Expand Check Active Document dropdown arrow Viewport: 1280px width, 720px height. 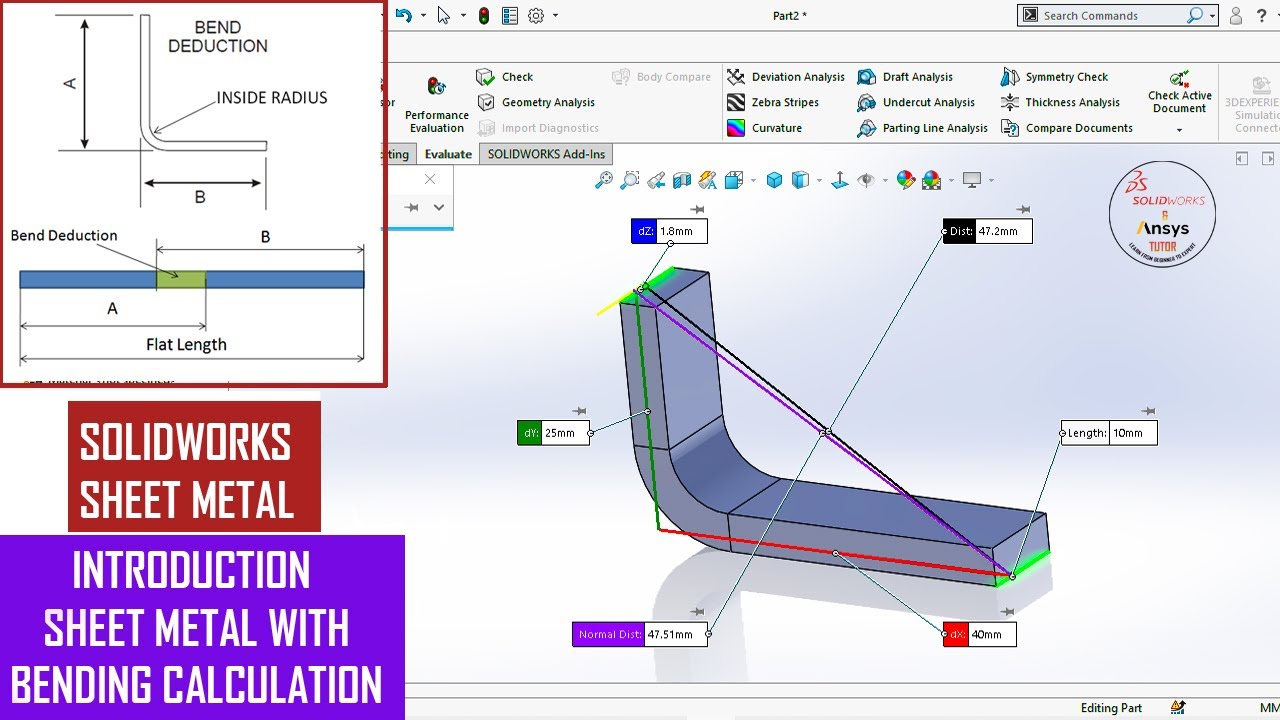[1179, 130]
